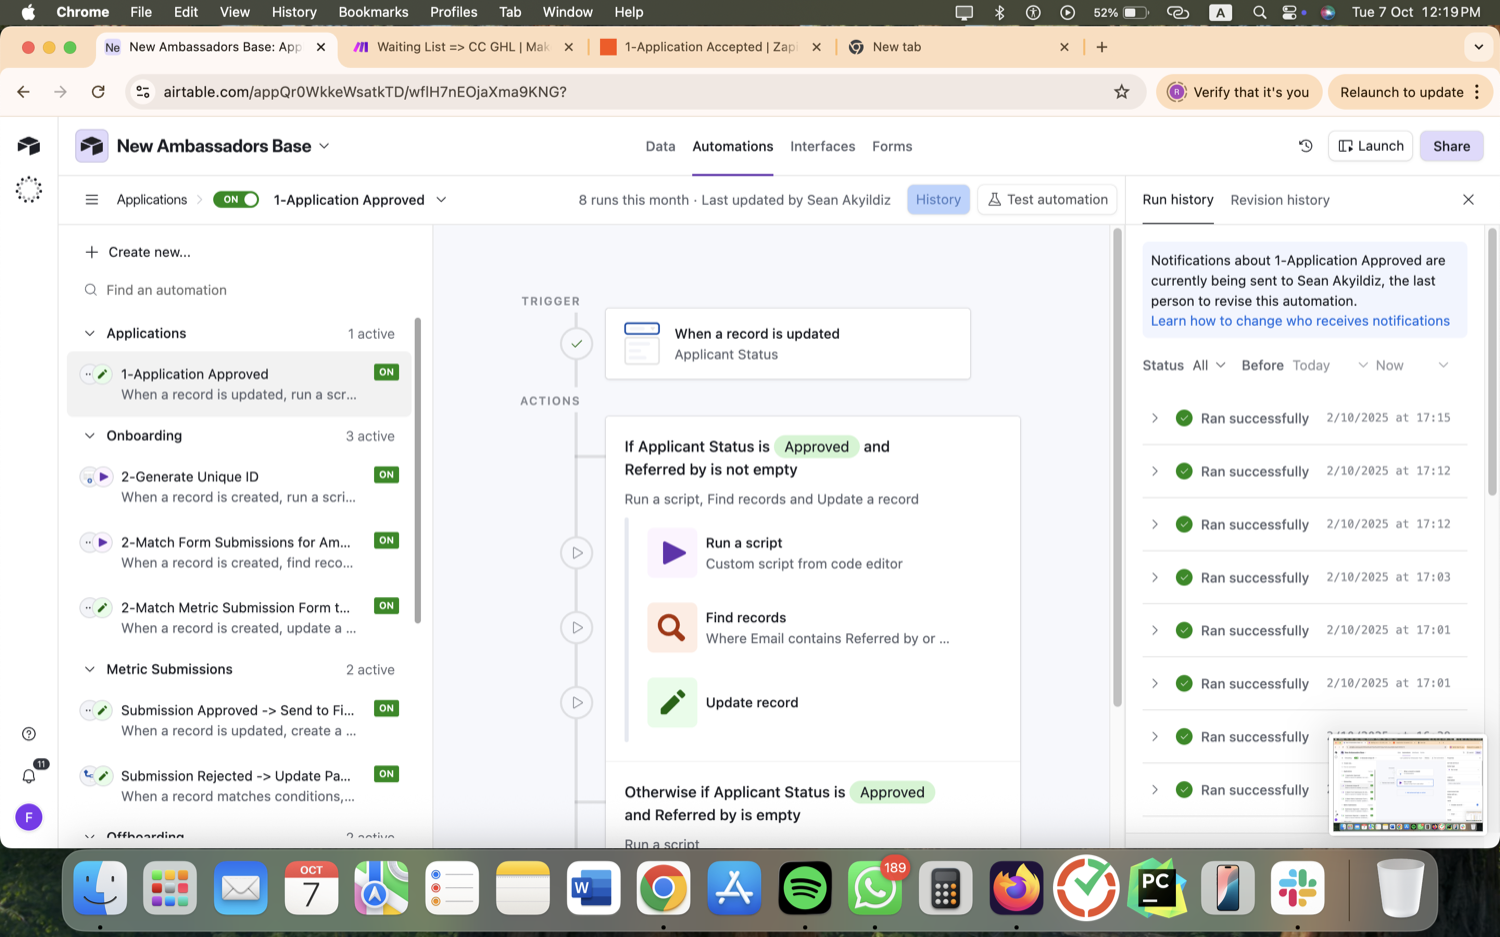Click Relaunch to update button
1500x937 pixels.
(1410, 92)
